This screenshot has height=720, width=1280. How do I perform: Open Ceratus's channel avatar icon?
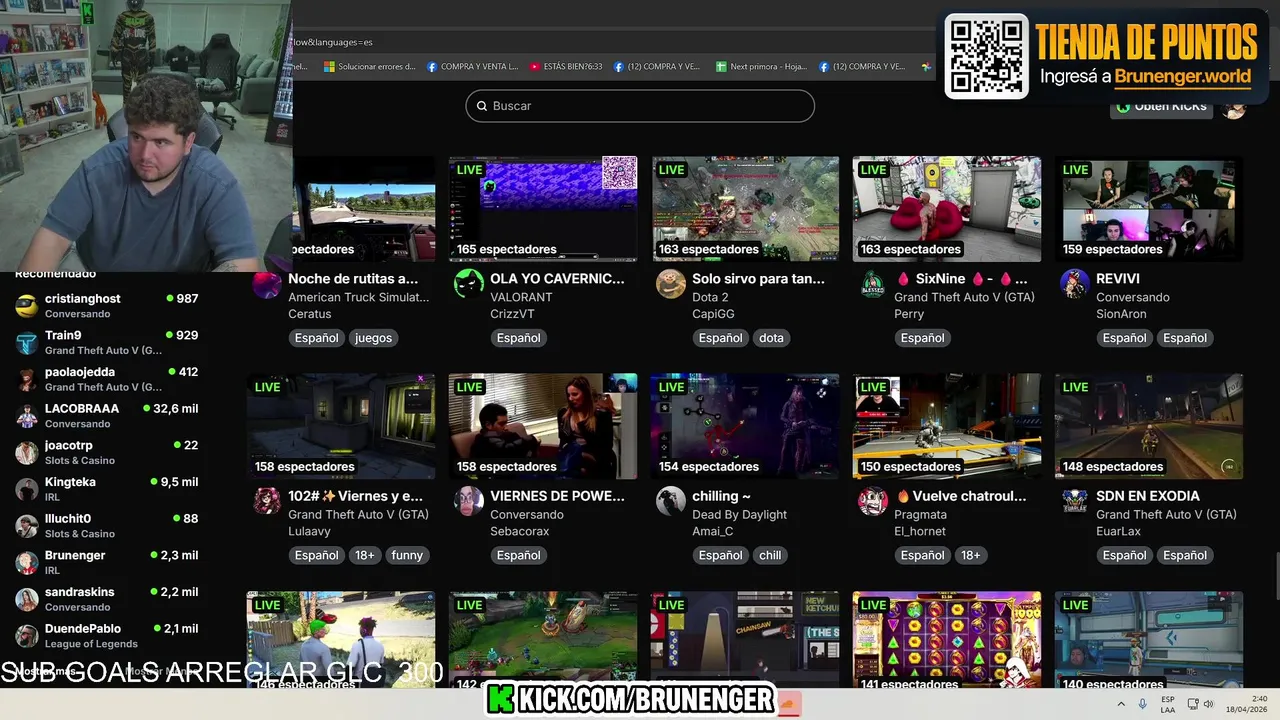pyautogui.click(x=267, y=284)
